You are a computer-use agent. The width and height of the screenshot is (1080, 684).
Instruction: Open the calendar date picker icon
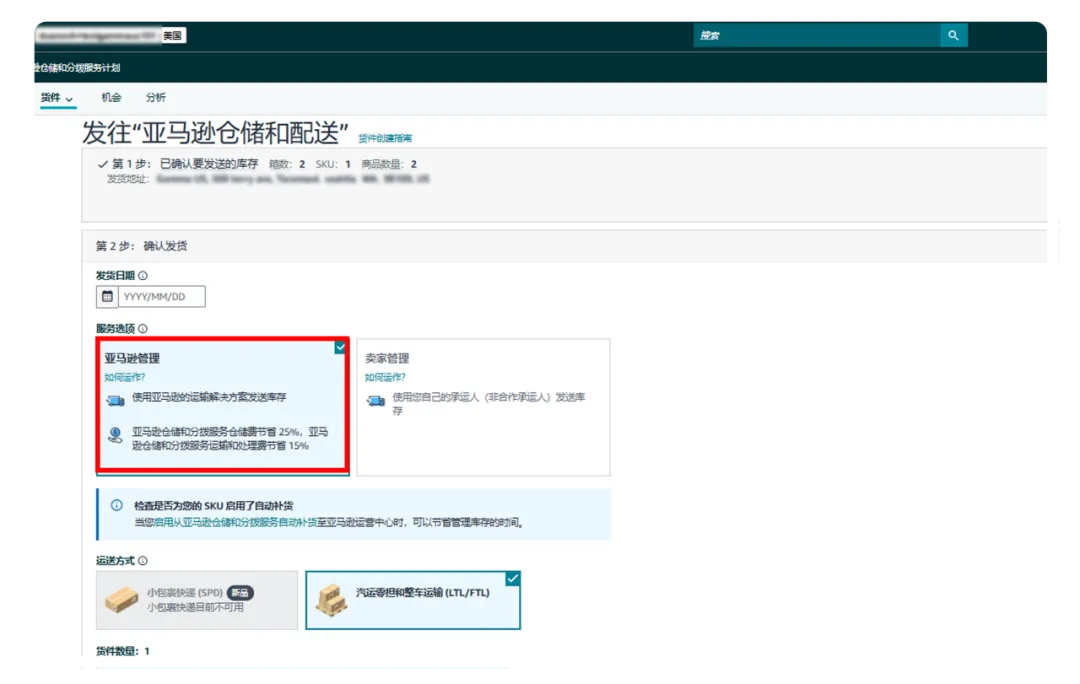107,296
